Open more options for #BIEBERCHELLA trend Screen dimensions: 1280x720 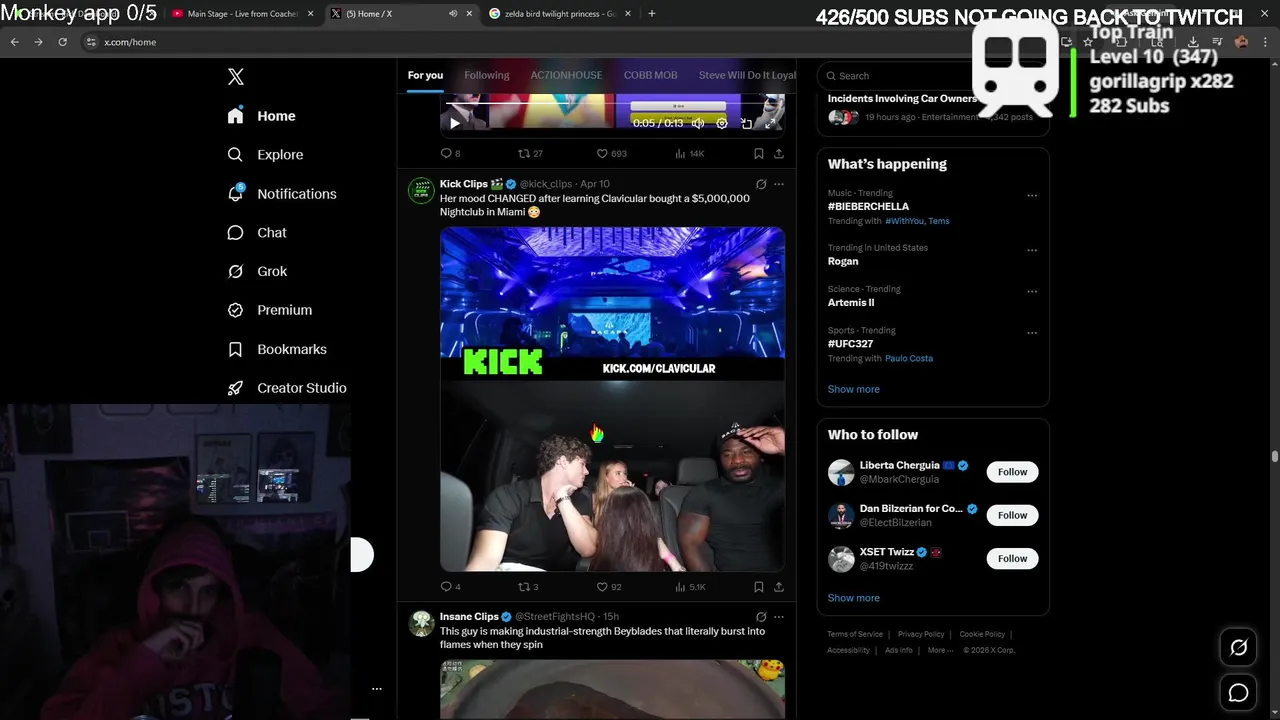click(x=1032, y=196)
